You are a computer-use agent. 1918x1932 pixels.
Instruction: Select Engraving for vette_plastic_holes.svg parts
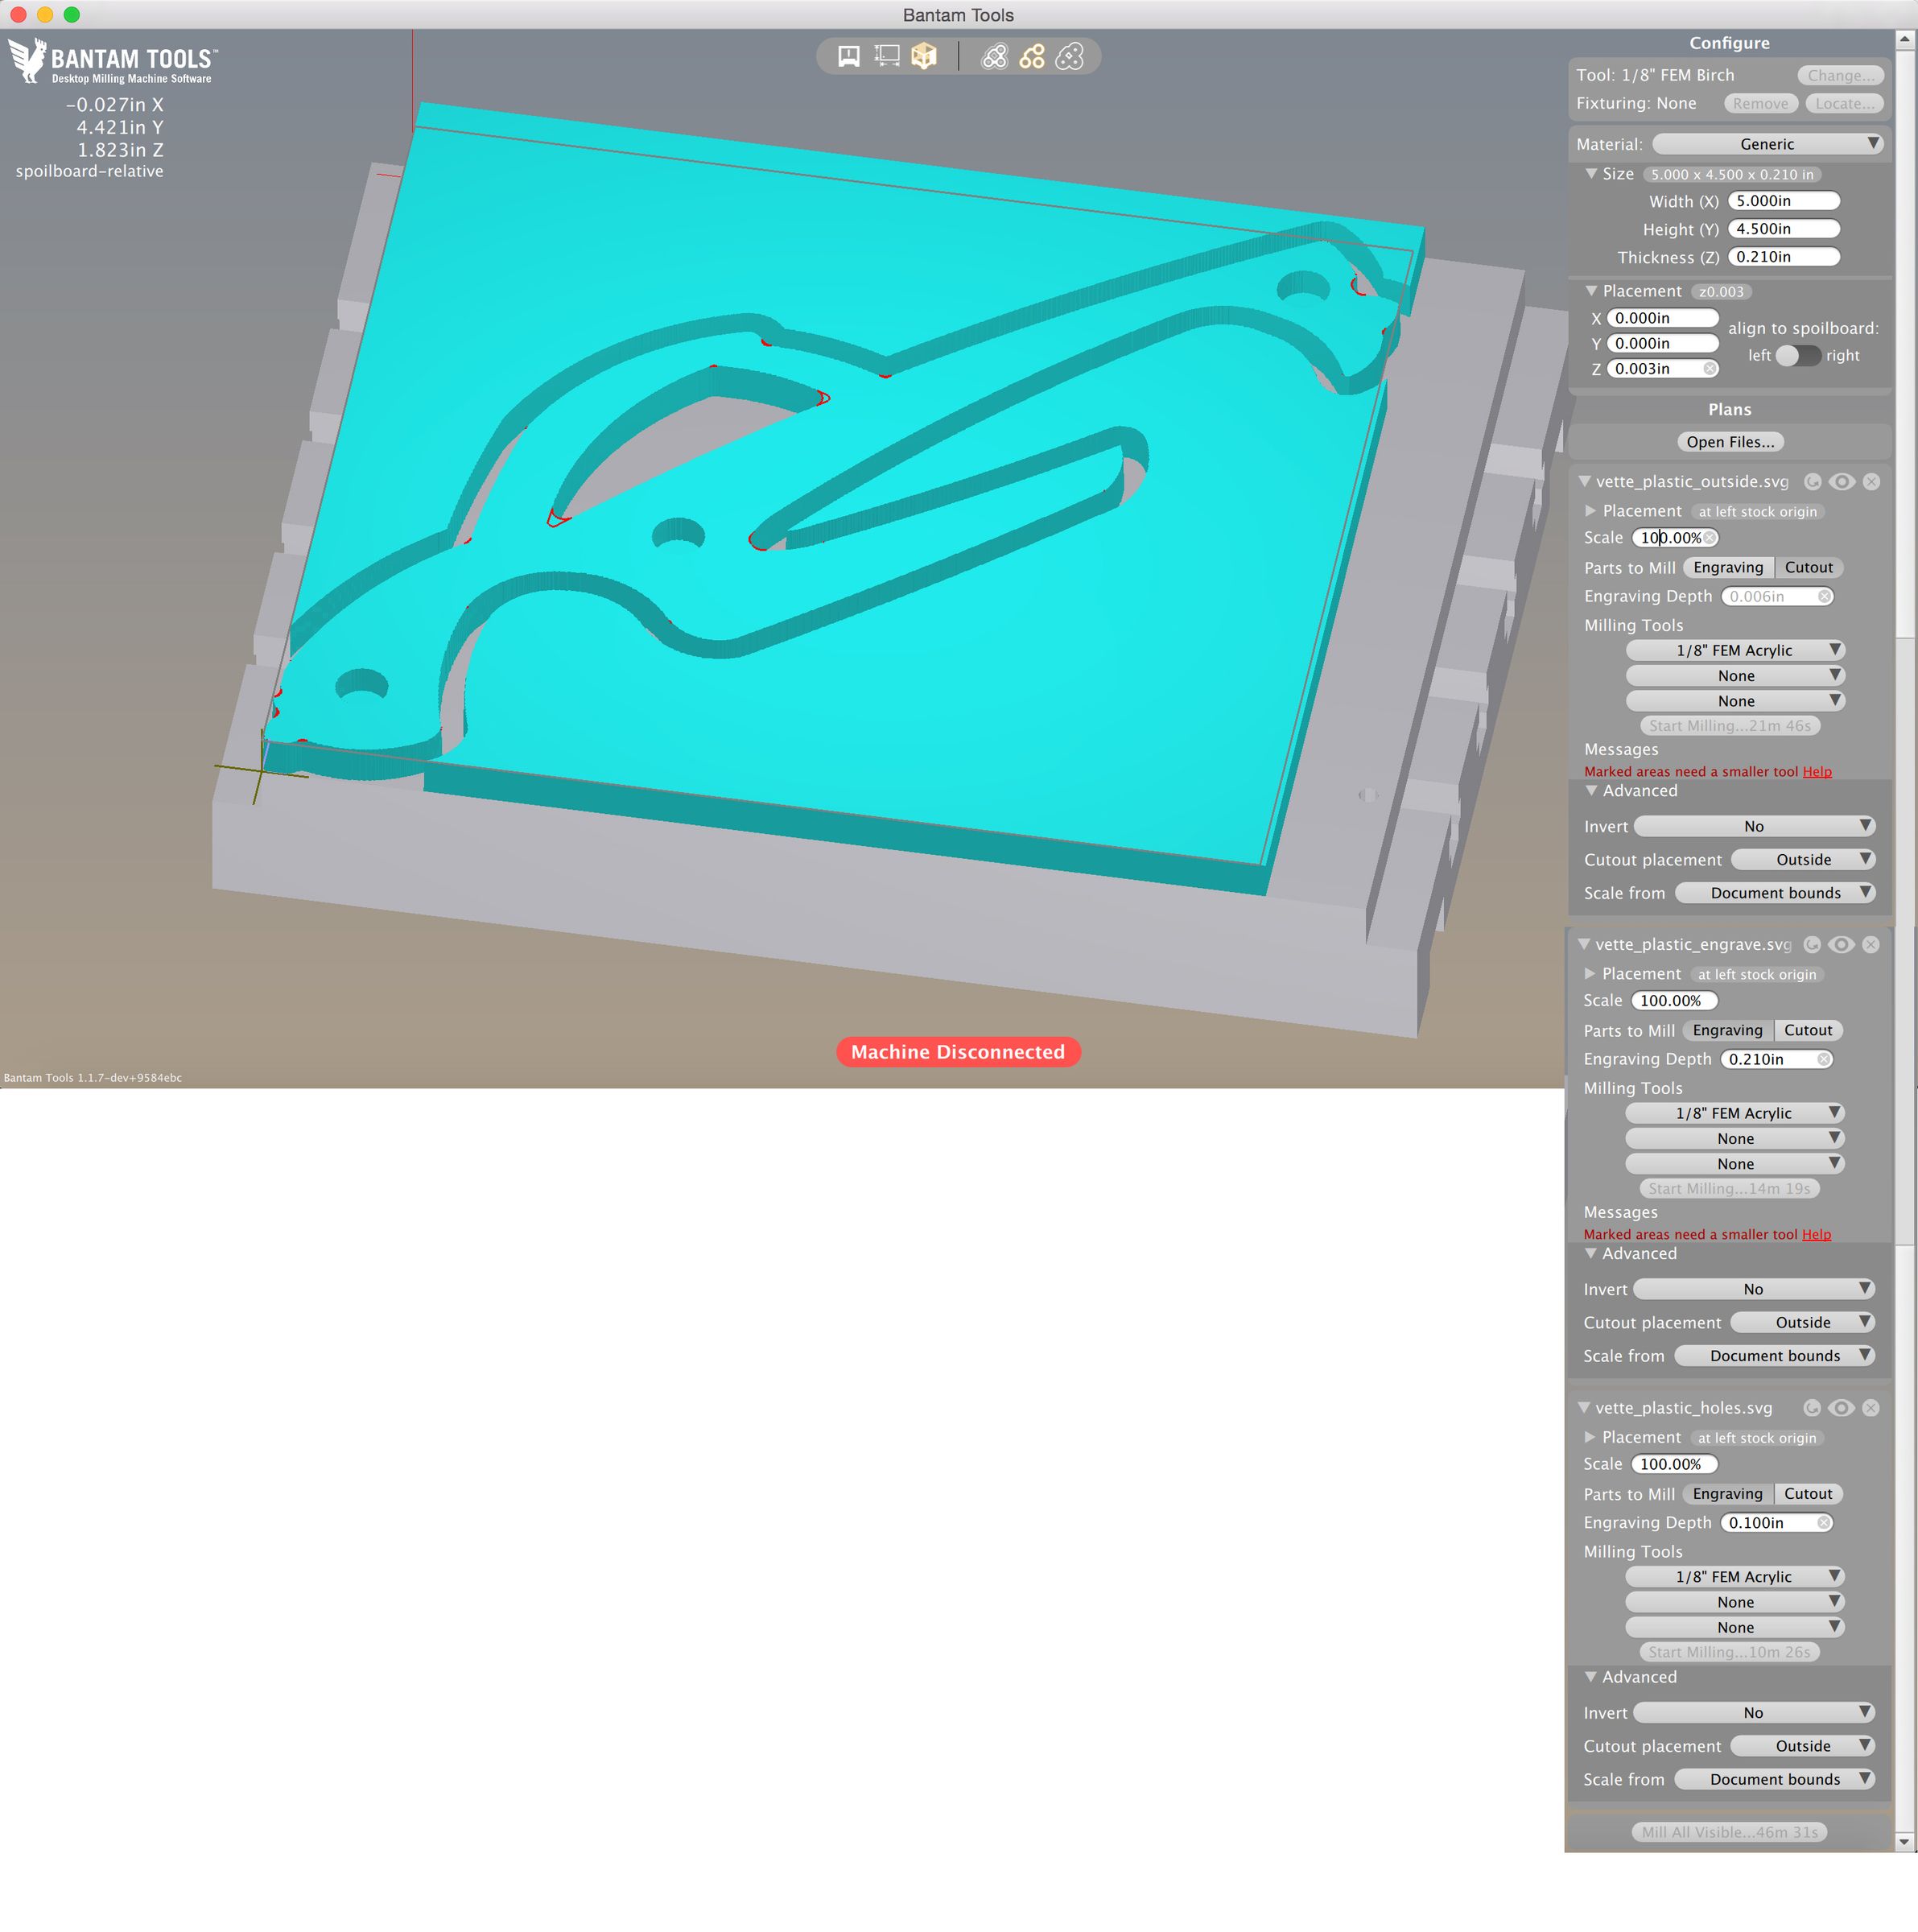tap(1727, 1494)
